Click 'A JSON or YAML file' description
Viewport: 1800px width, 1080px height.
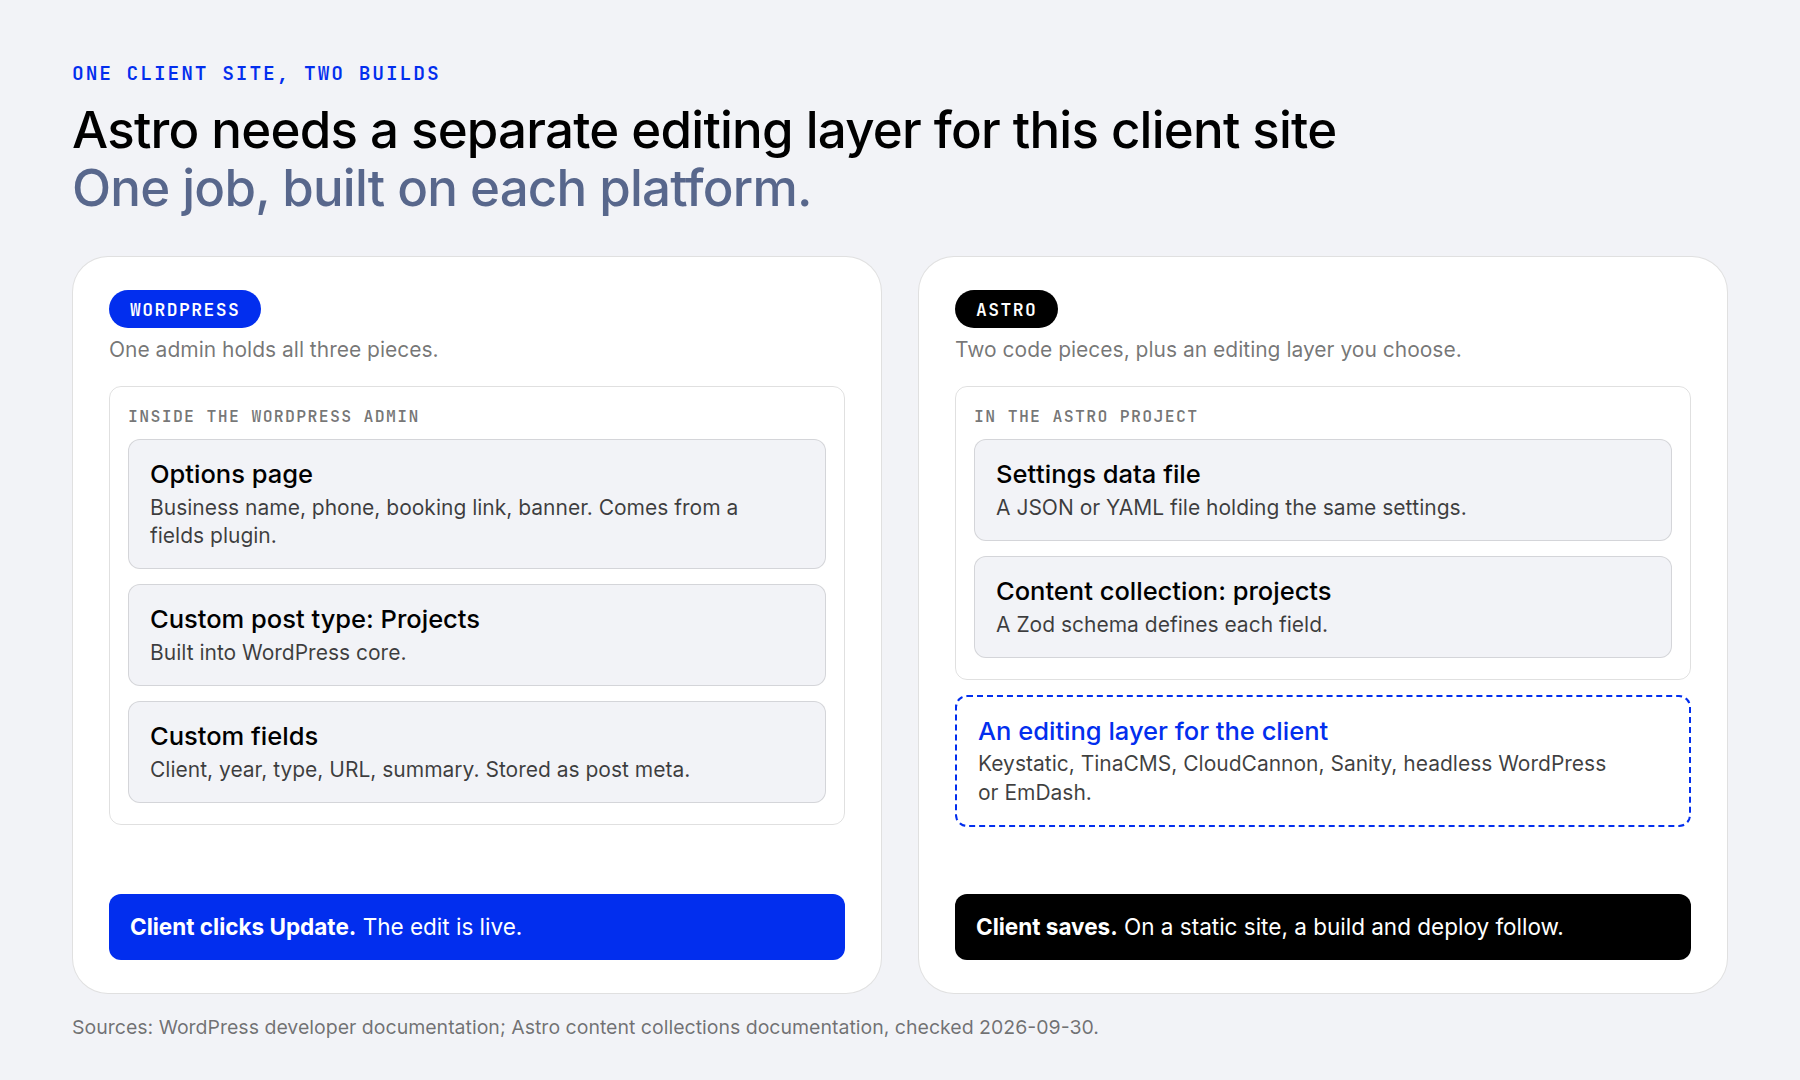(x=1231, y=508)
